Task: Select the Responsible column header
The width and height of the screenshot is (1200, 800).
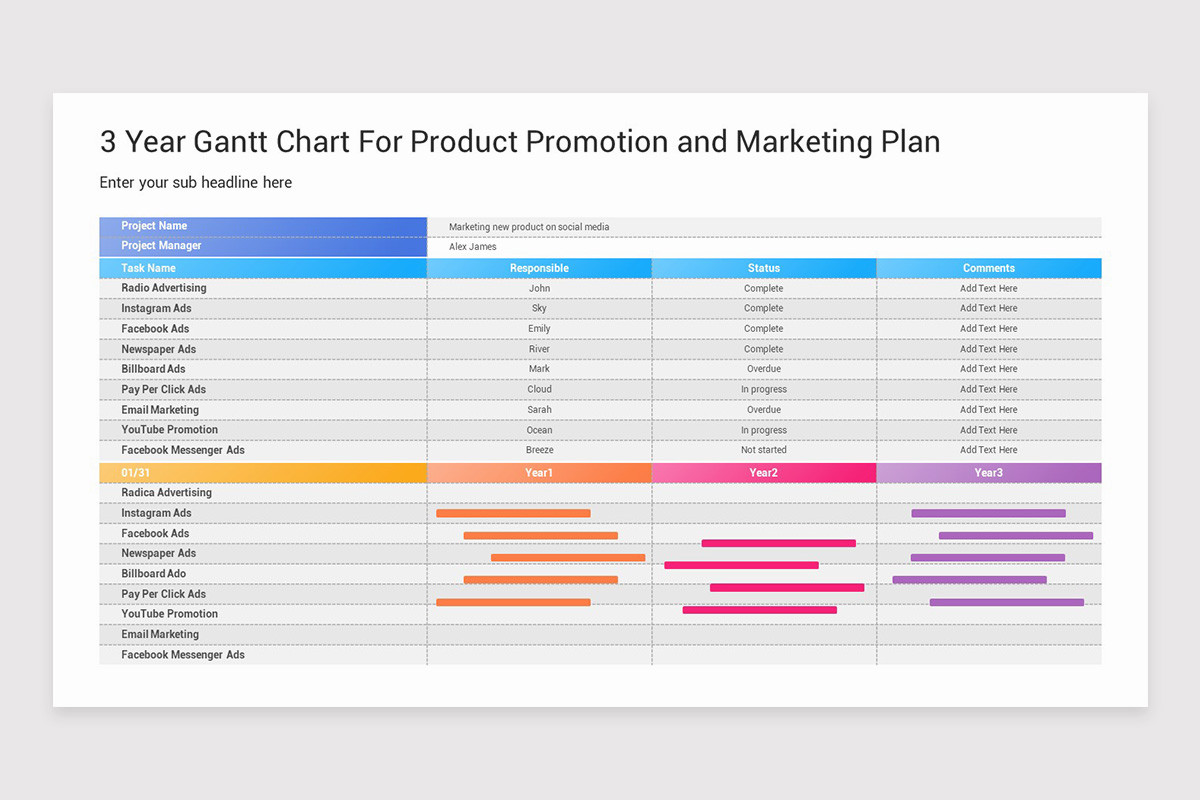Action: click(x=539, y=268)
